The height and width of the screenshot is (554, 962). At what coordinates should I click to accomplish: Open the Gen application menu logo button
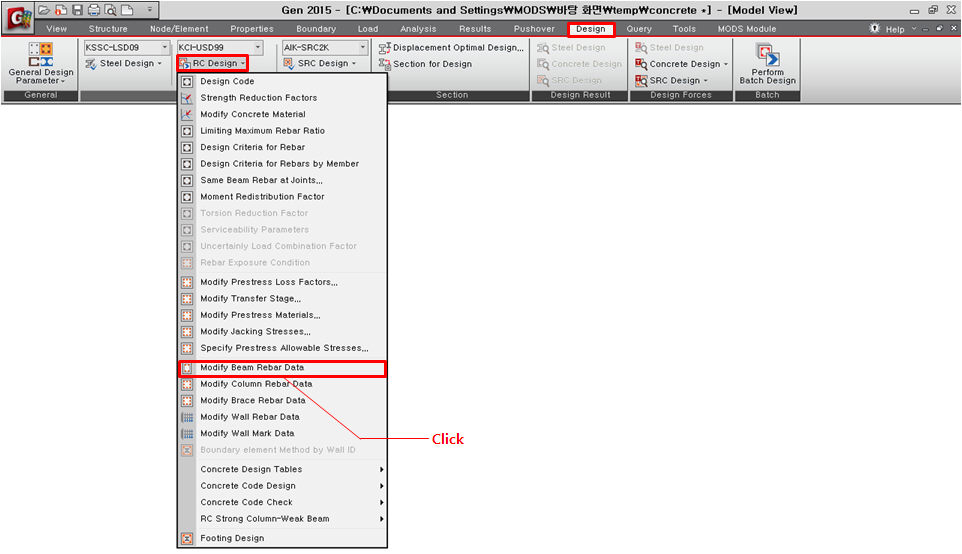[x=17, y=18]
